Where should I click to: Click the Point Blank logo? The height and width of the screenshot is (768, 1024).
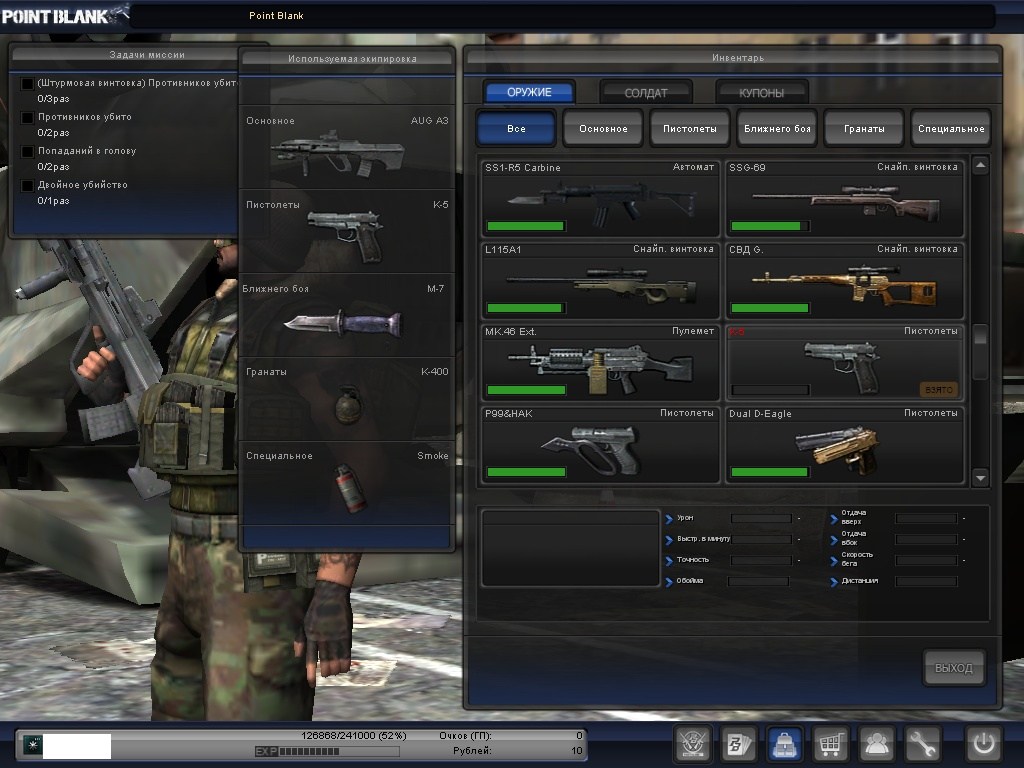[64, 14]
